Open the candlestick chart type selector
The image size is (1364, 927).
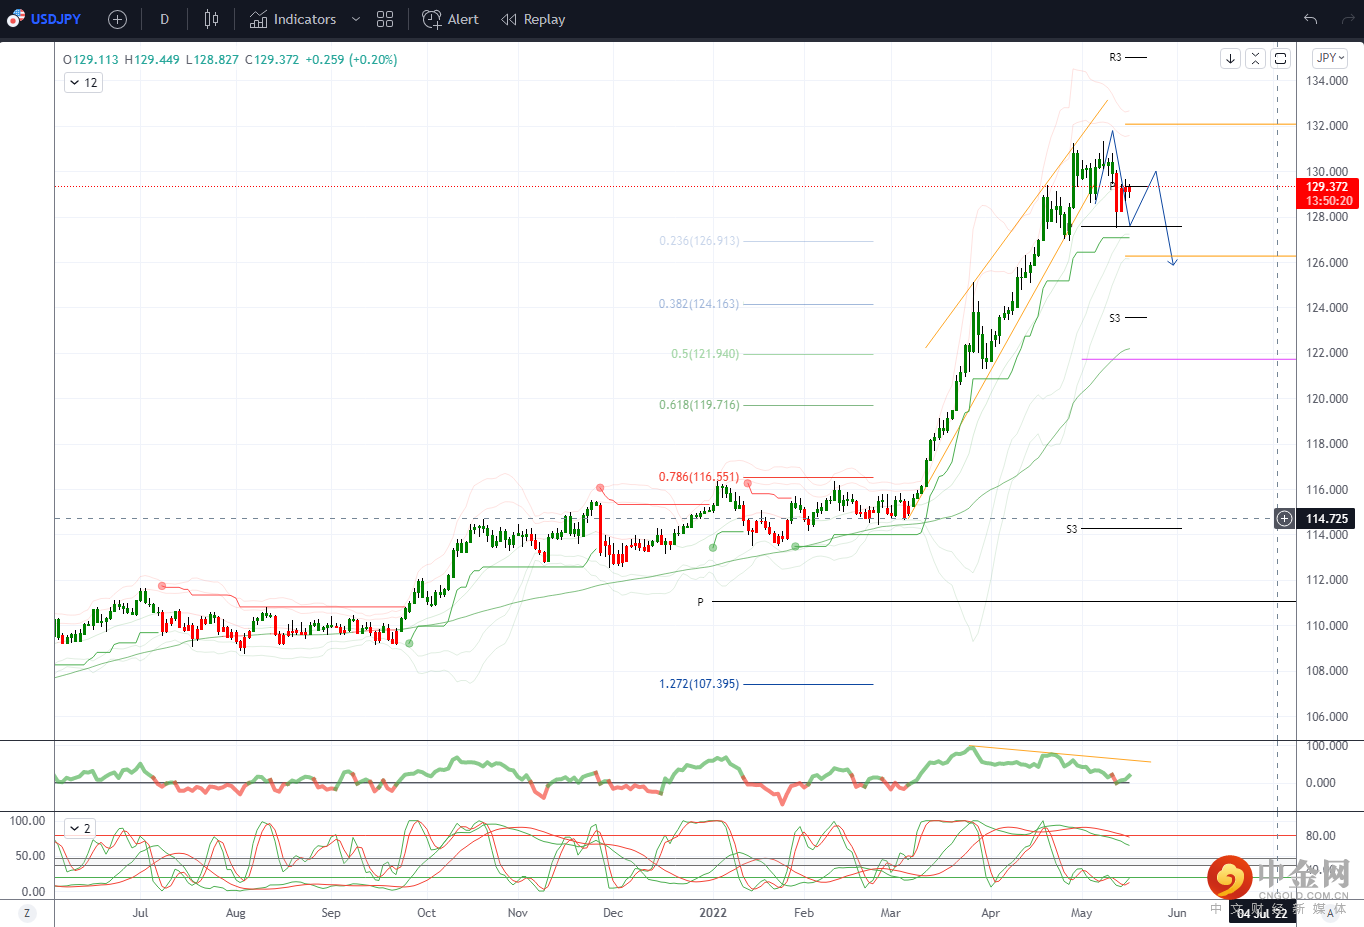coord(211,19)
